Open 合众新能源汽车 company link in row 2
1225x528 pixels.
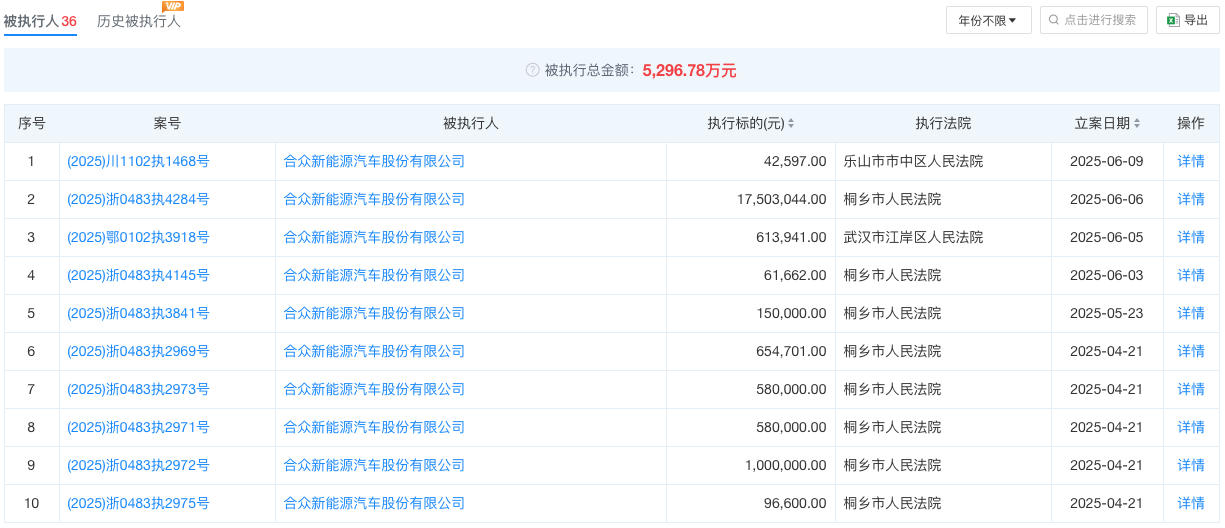pyautogui.click(x=375, y=199)
